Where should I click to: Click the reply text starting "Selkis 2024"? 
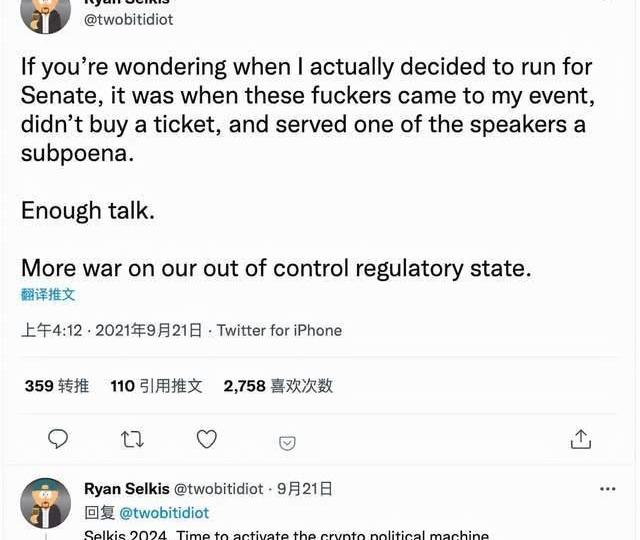click(x=286, y=534)
